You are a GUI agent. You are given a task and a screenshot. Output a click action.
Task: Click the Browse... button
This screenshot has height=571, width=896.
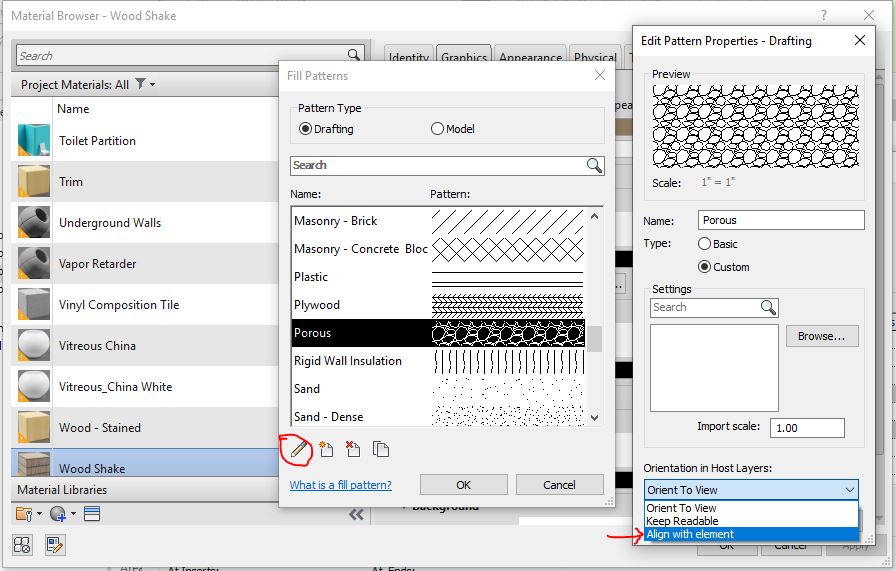click(822, 336)
